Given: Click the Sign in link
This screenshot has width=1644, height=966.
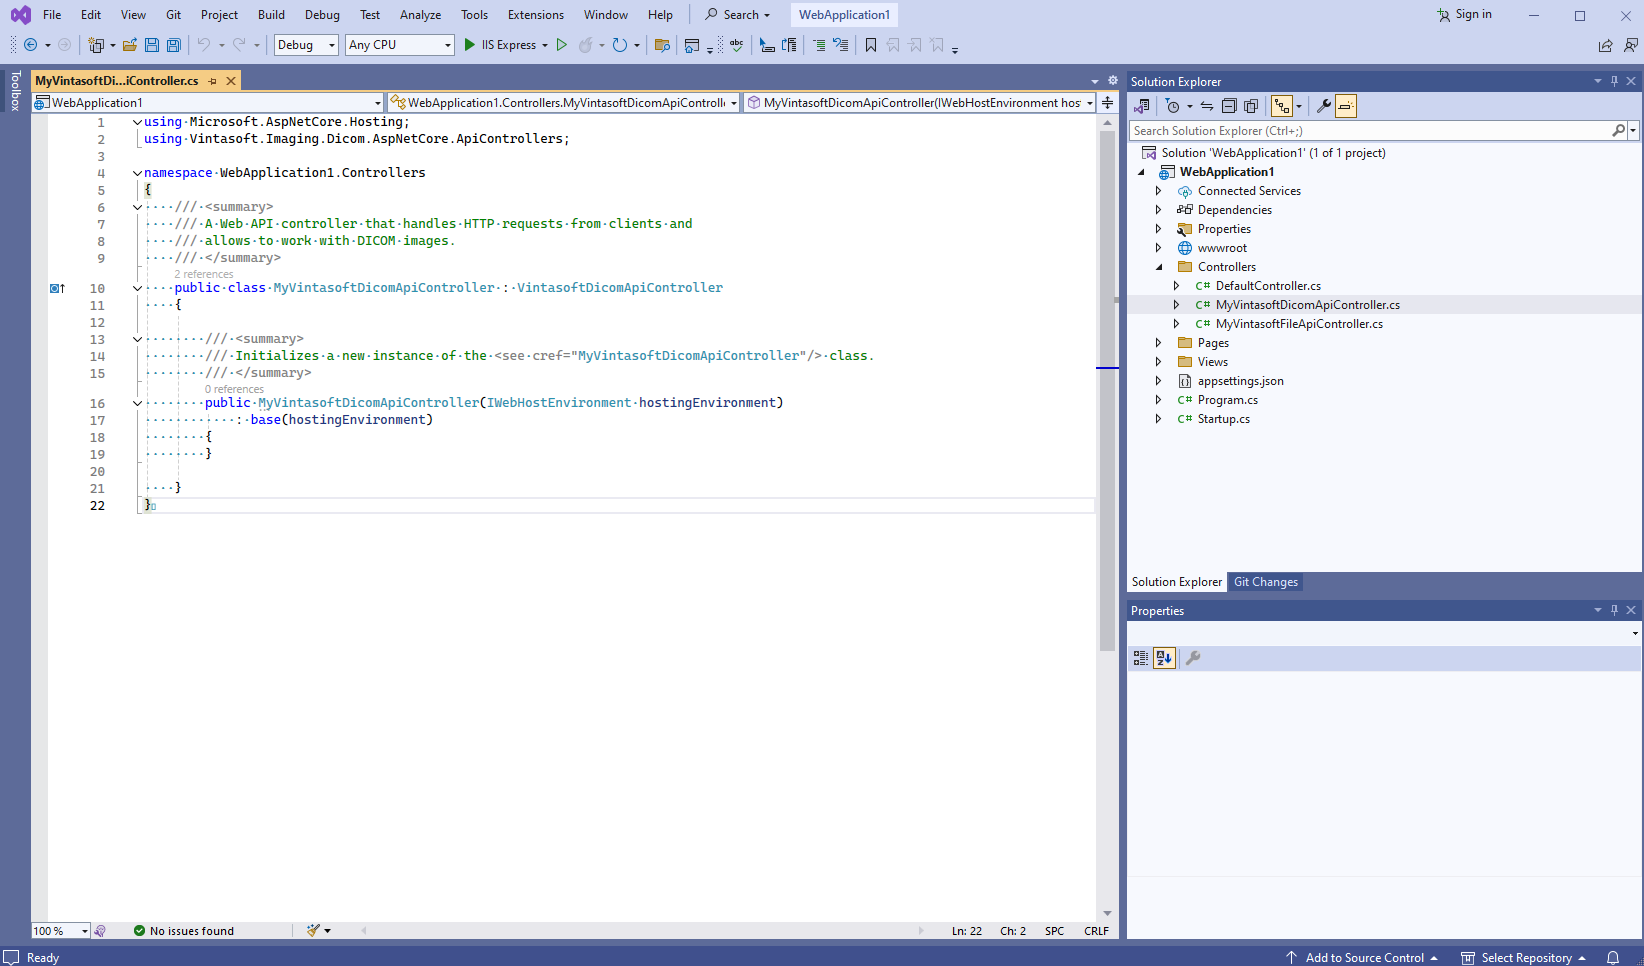Looking at the screenshot, I should 1473,14.
